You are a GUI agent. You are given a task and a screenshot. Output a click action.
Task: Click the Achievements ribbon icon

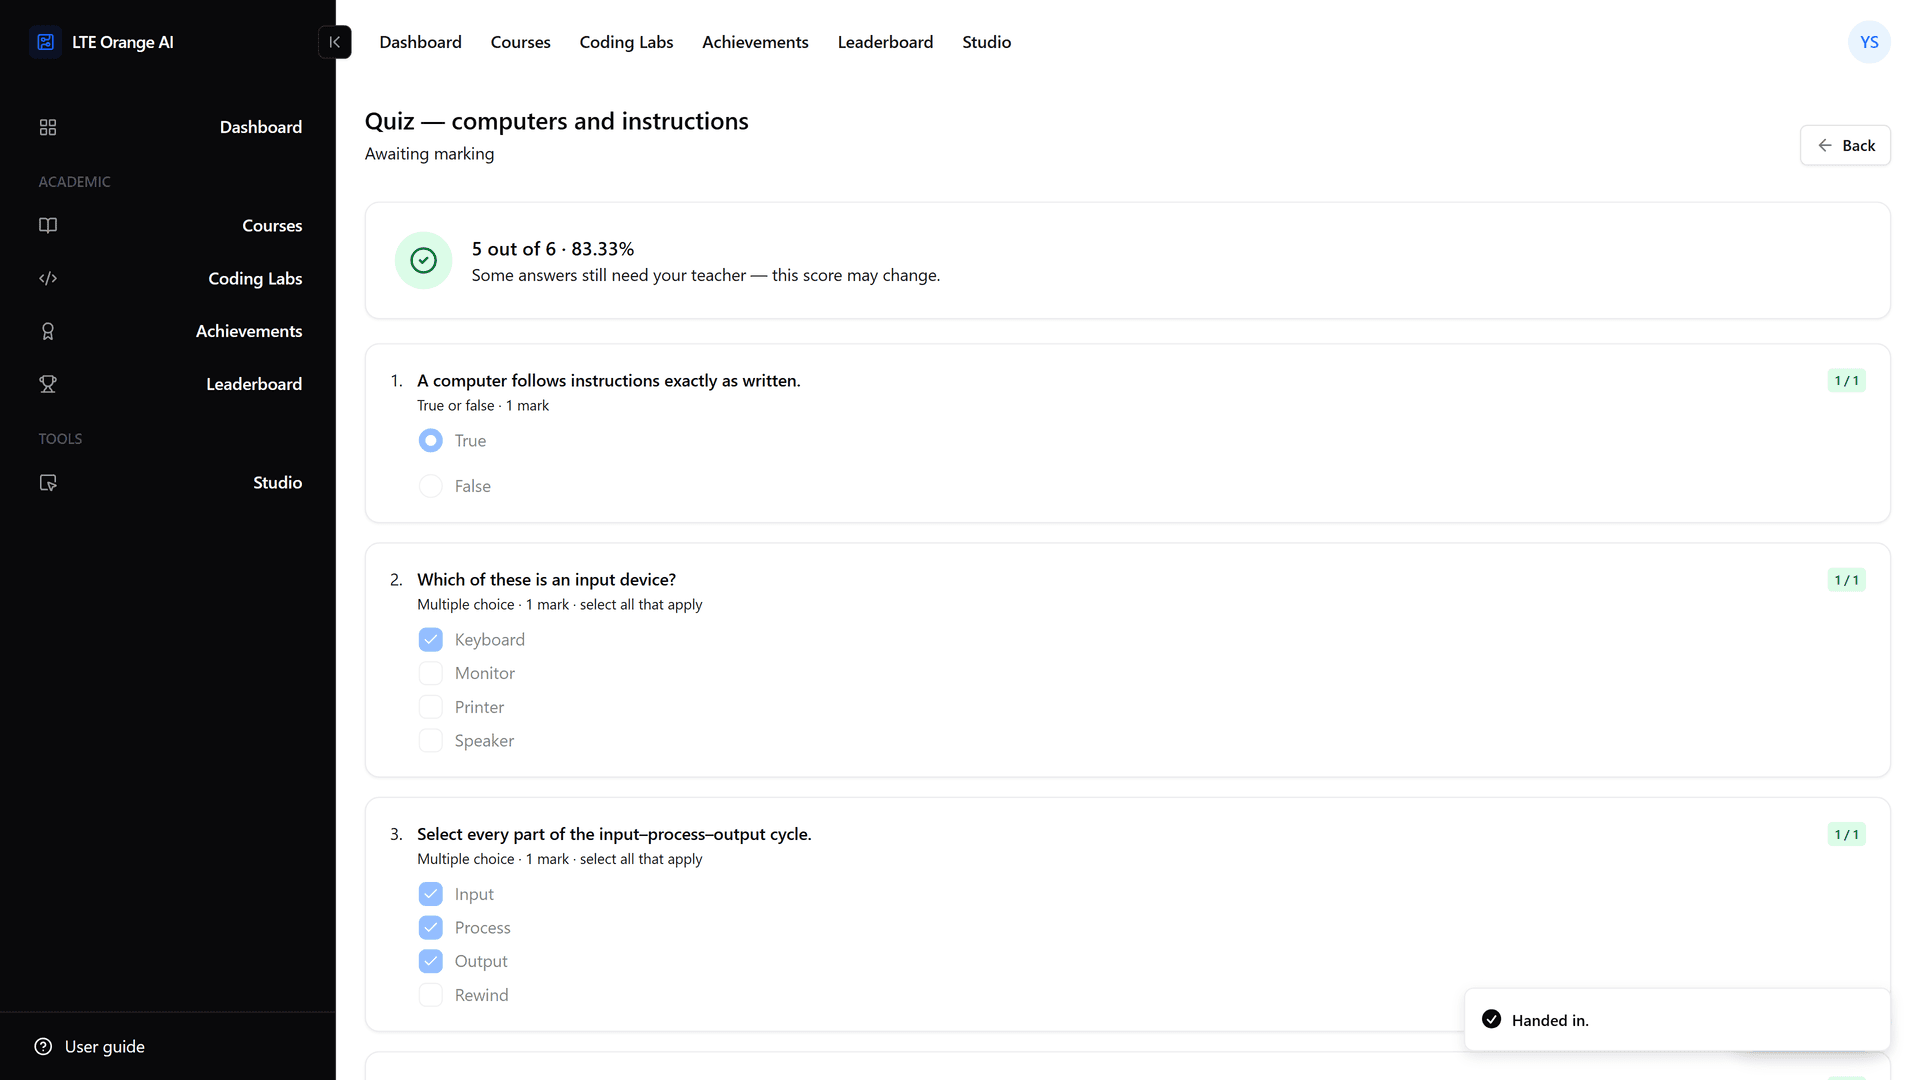click(48, 332)
